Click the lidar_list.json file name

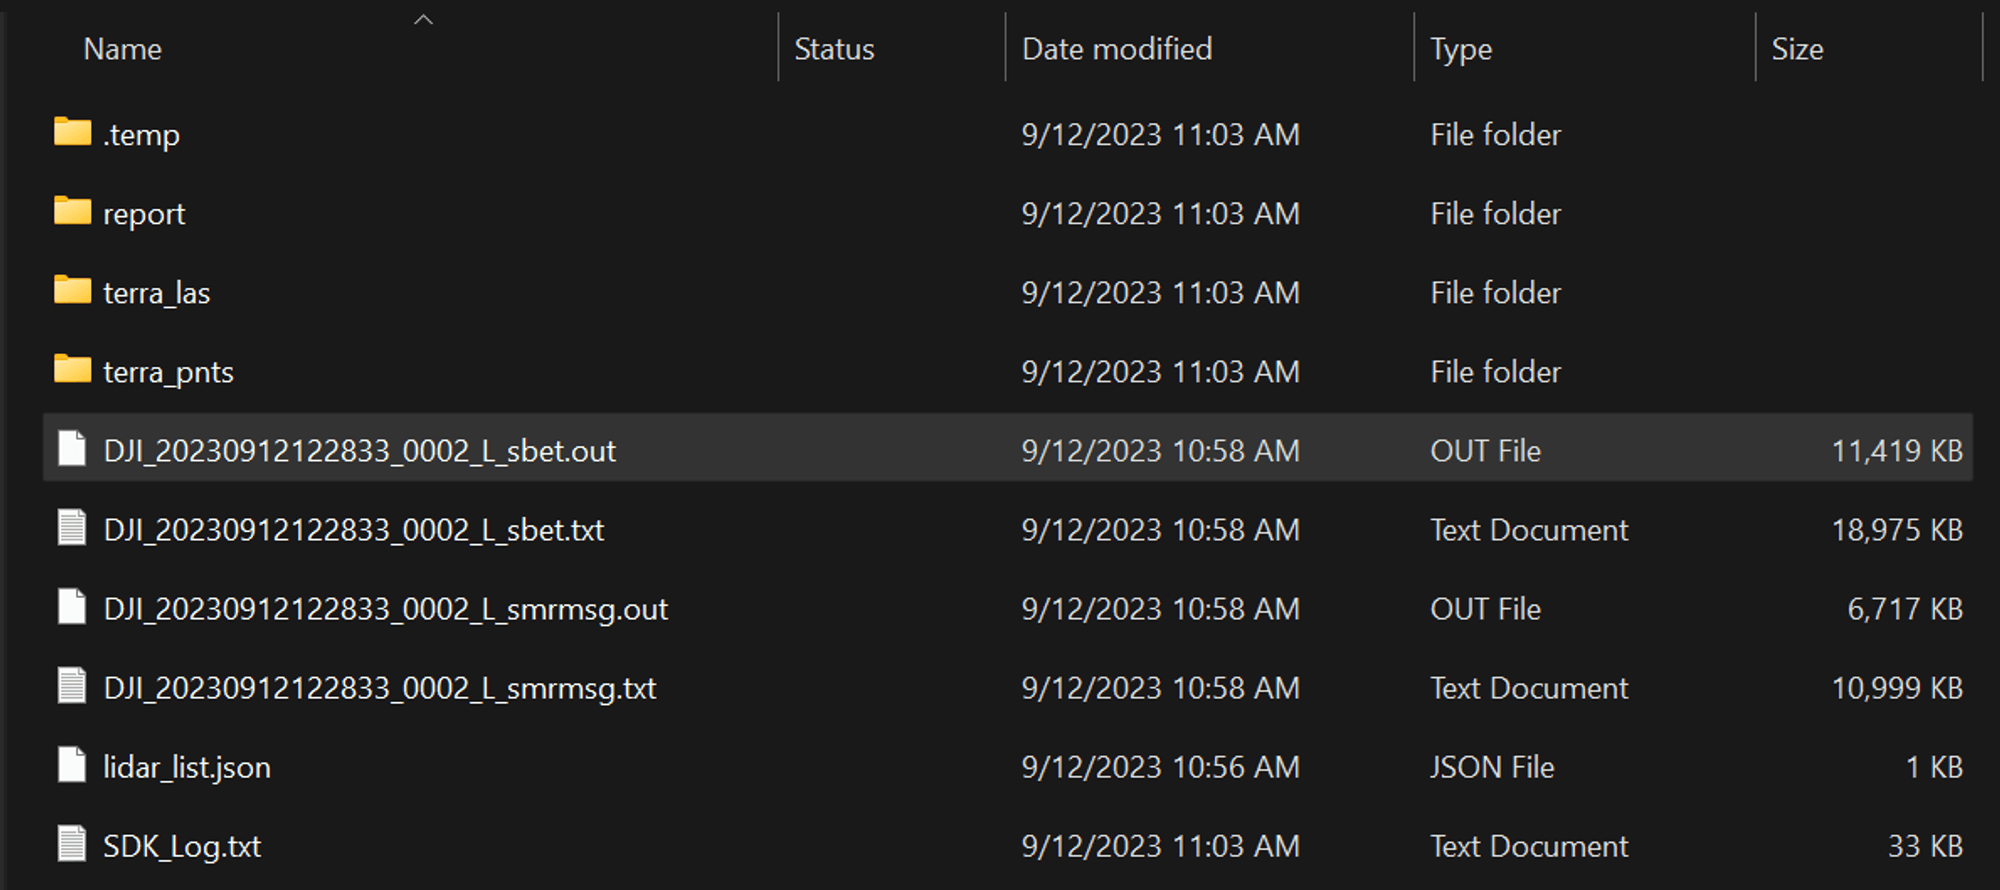pyautogui.click(x=187, y=767)
